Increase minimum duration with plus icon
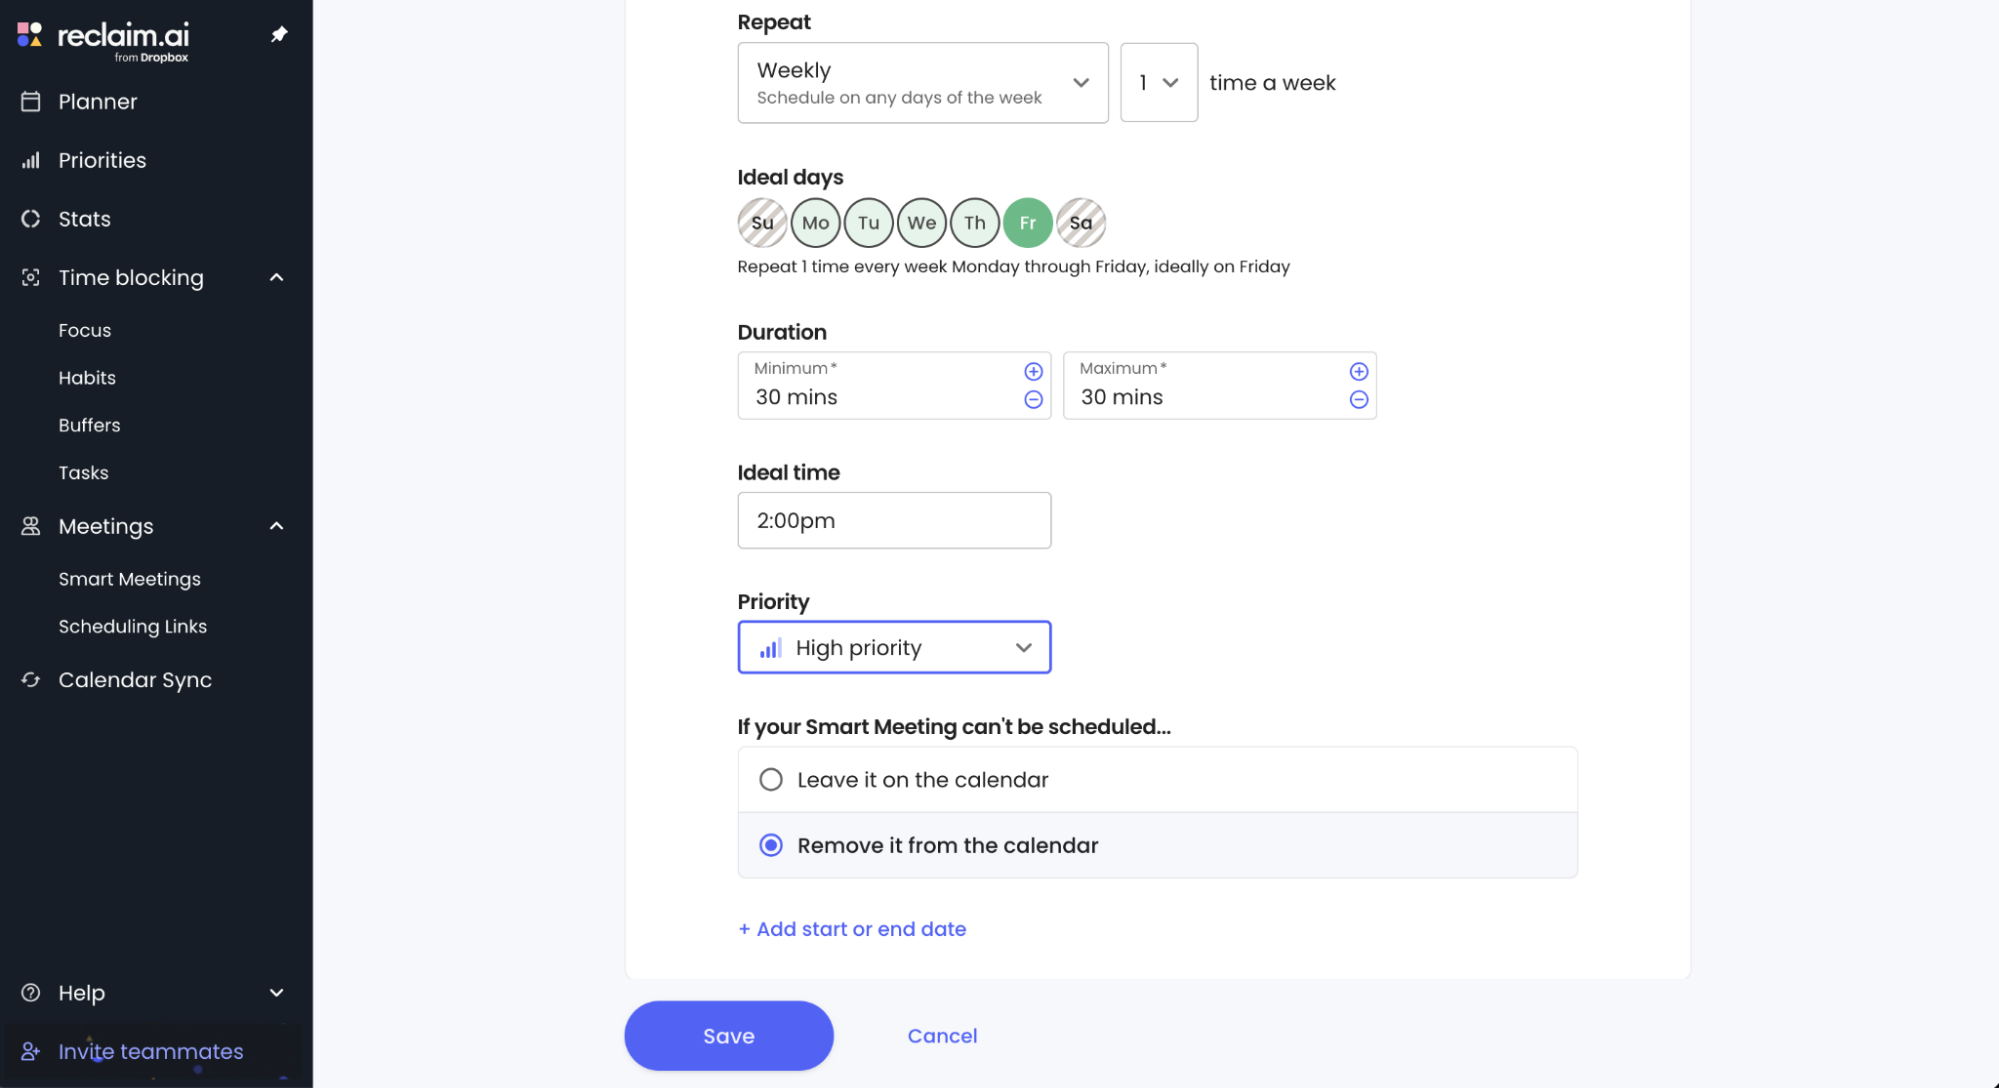1999x1089 pixels. click(x=1033, y=372)
